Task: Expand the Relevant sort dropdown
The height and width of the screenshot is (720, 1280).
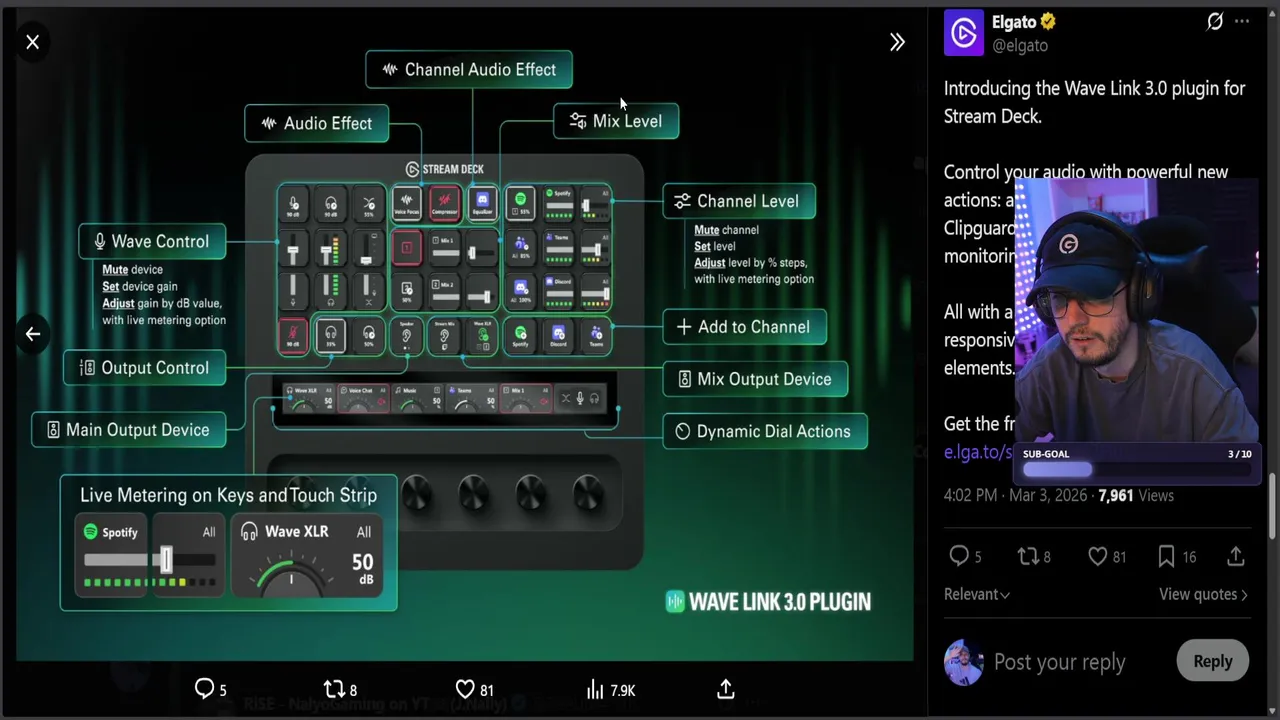Action: coord(977,594)
